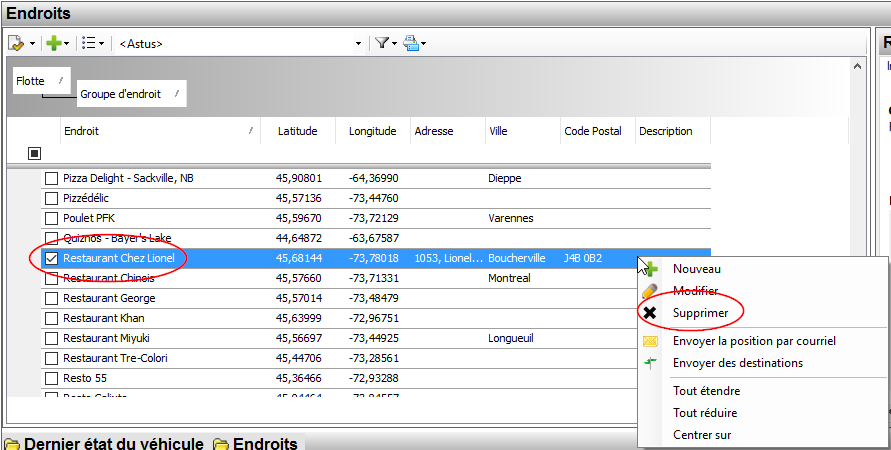Click the edit document icon in toolbar
The image size is (891, 450).
(16, 43)
